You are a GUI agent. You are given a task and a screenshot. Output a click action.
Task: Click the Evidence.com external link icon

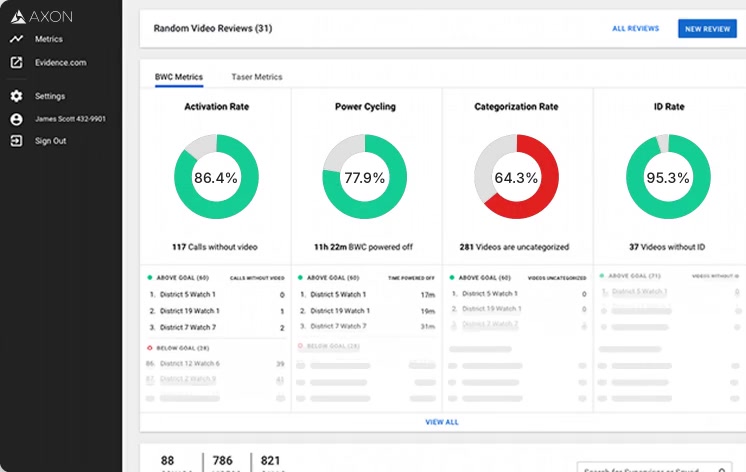pos(16,62)
